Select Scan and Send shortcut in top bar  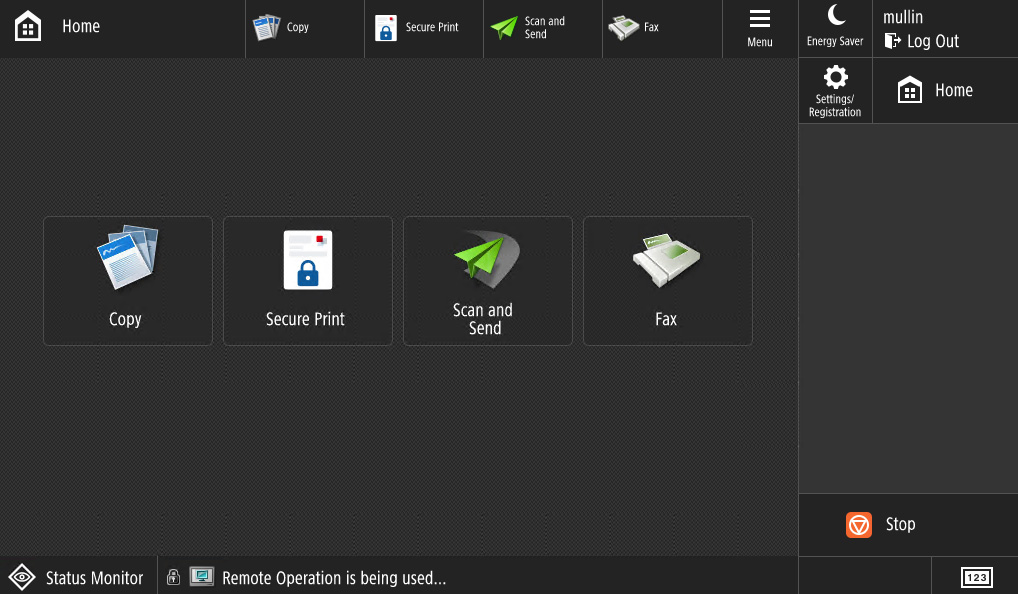543,29
